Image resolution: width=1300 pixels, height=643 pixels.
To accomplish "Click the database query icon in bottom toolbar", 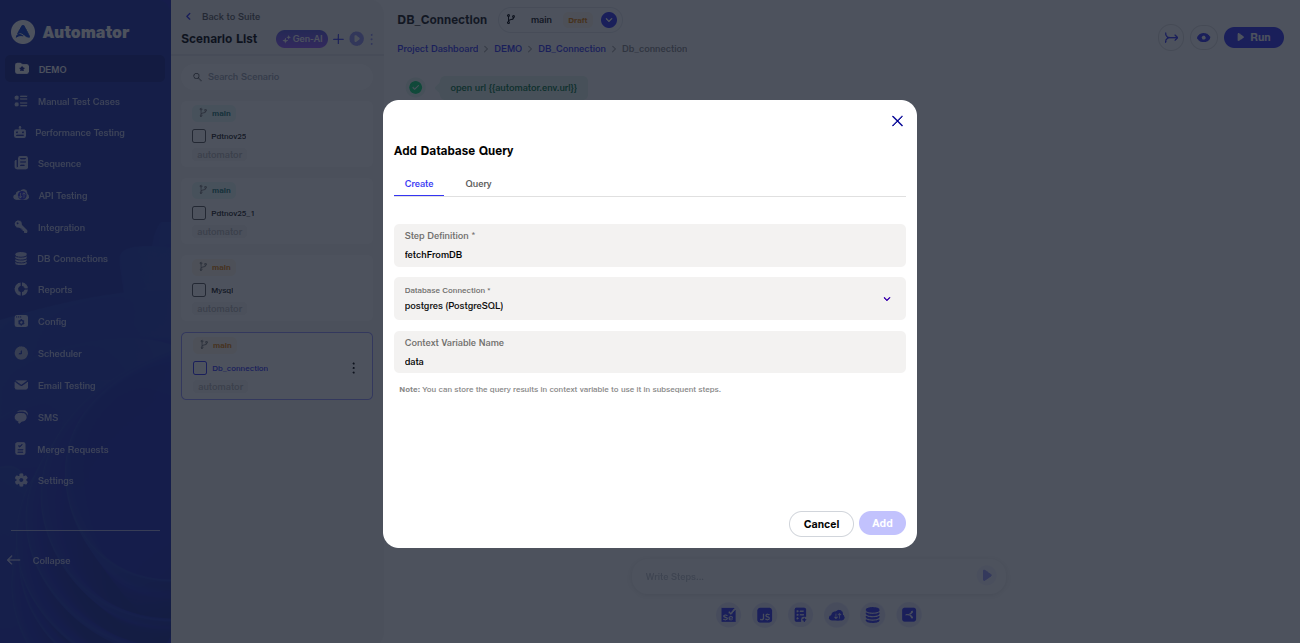I will tap(873, 615).
